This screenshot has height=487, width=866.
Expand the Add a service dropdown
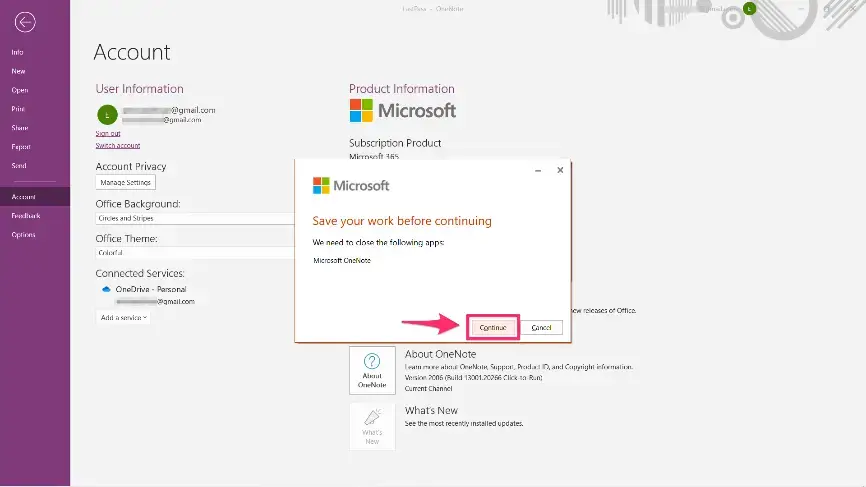pos(123,317)
